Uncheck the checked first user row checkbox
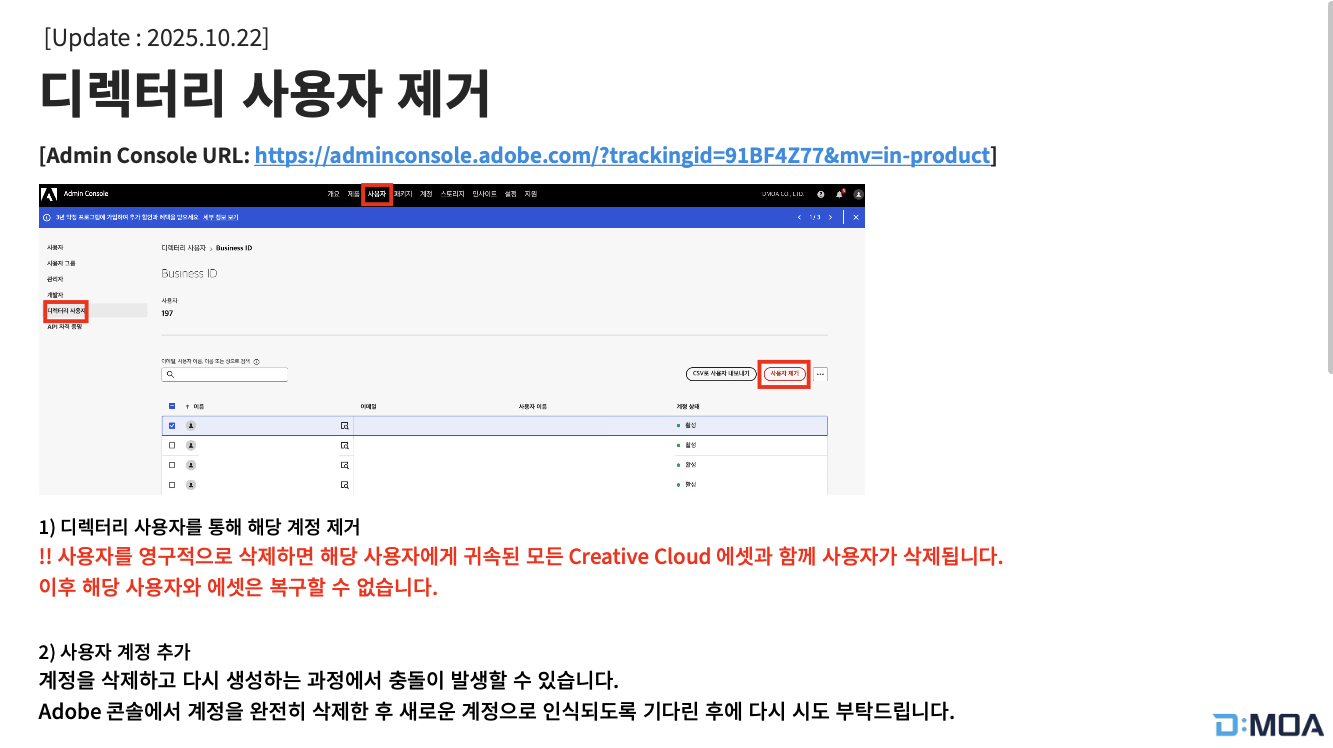 click(172, 425)
